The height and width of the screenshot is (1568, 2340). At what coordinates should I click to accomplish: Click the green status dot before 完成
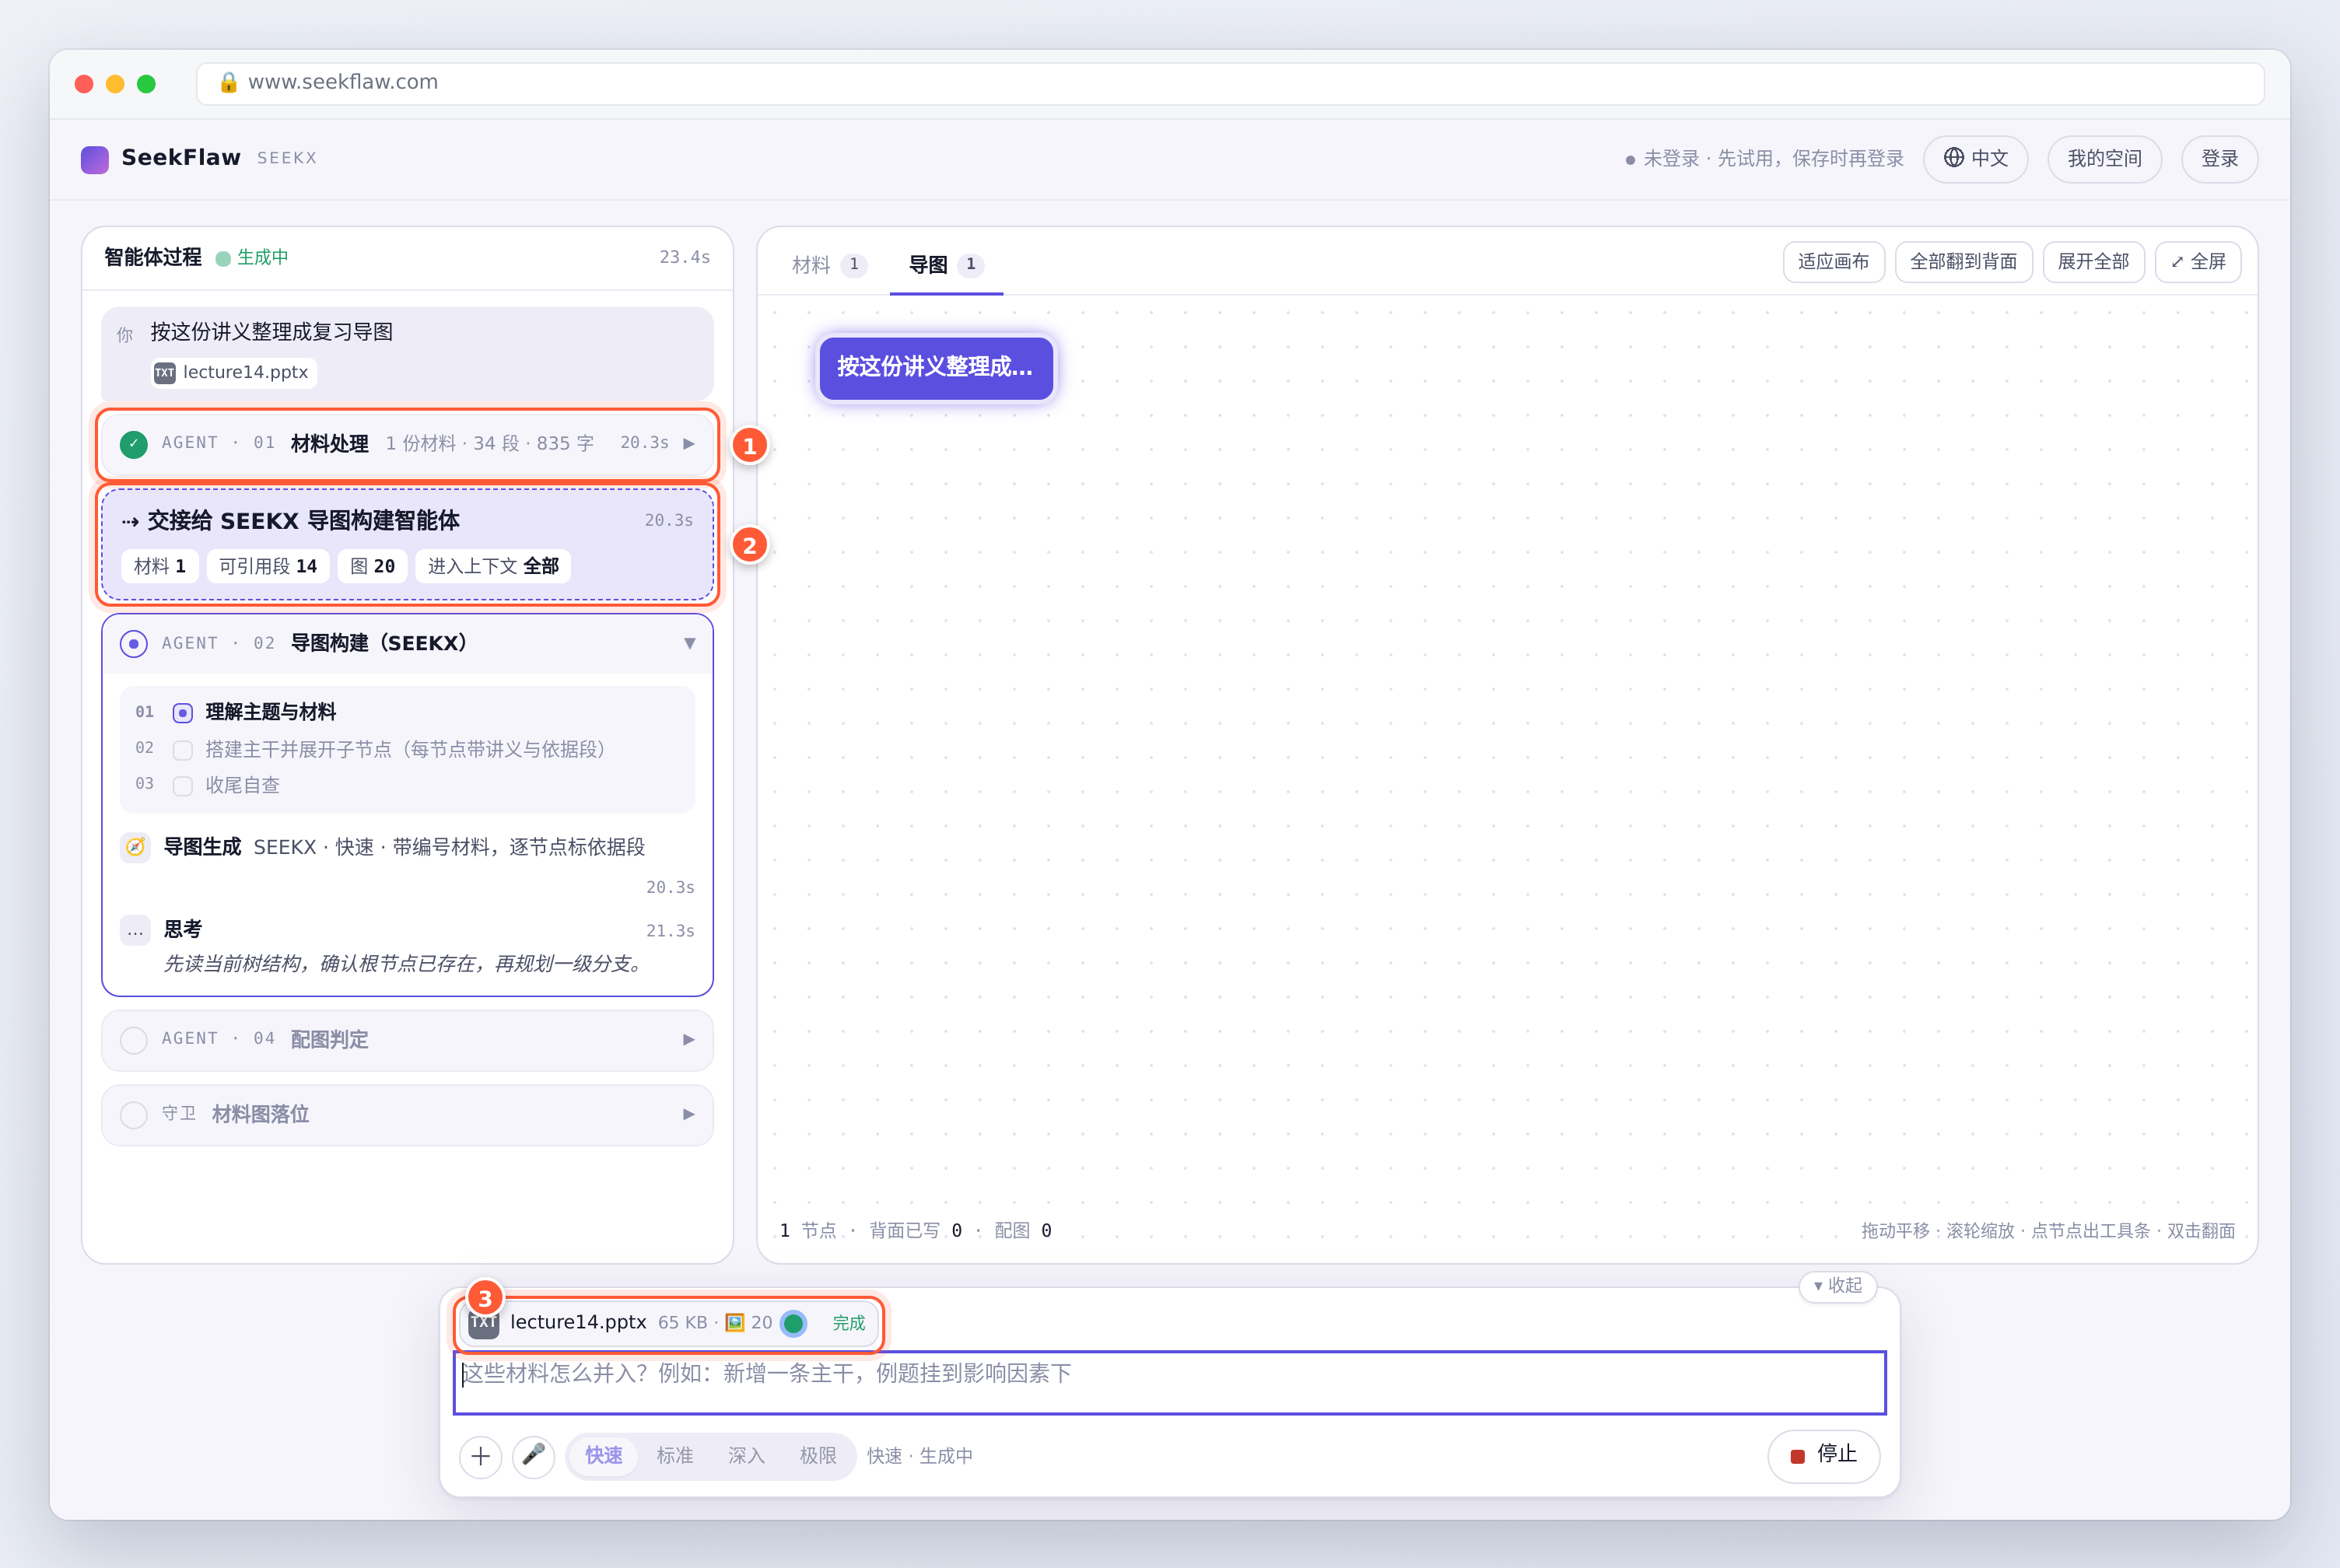point(794,1323)
